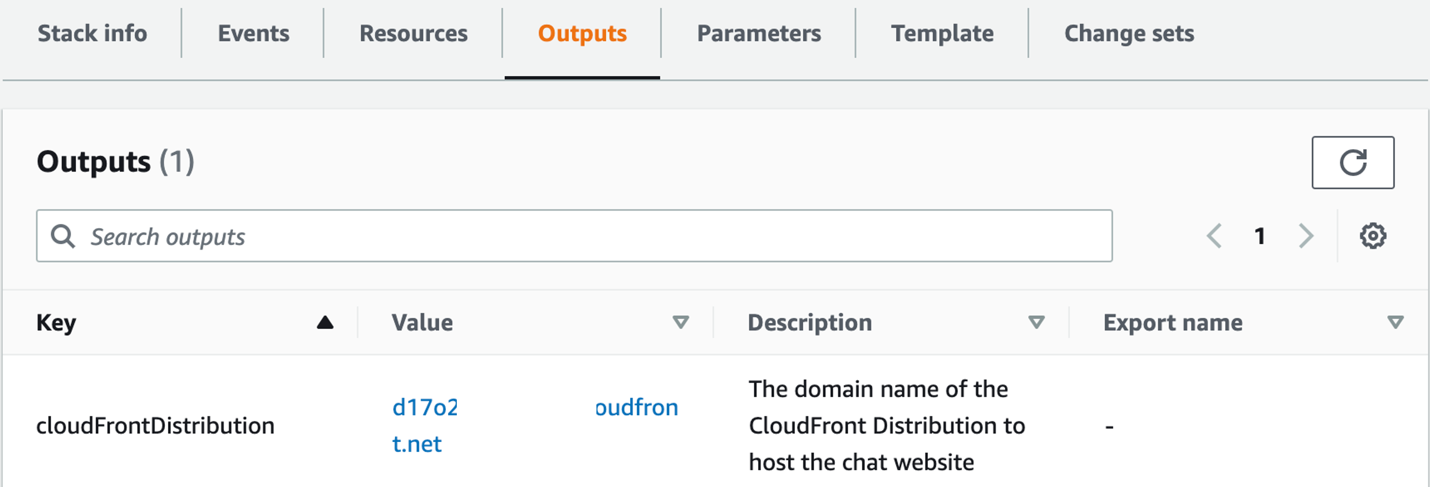Switch to Change sets tab

1129,33
